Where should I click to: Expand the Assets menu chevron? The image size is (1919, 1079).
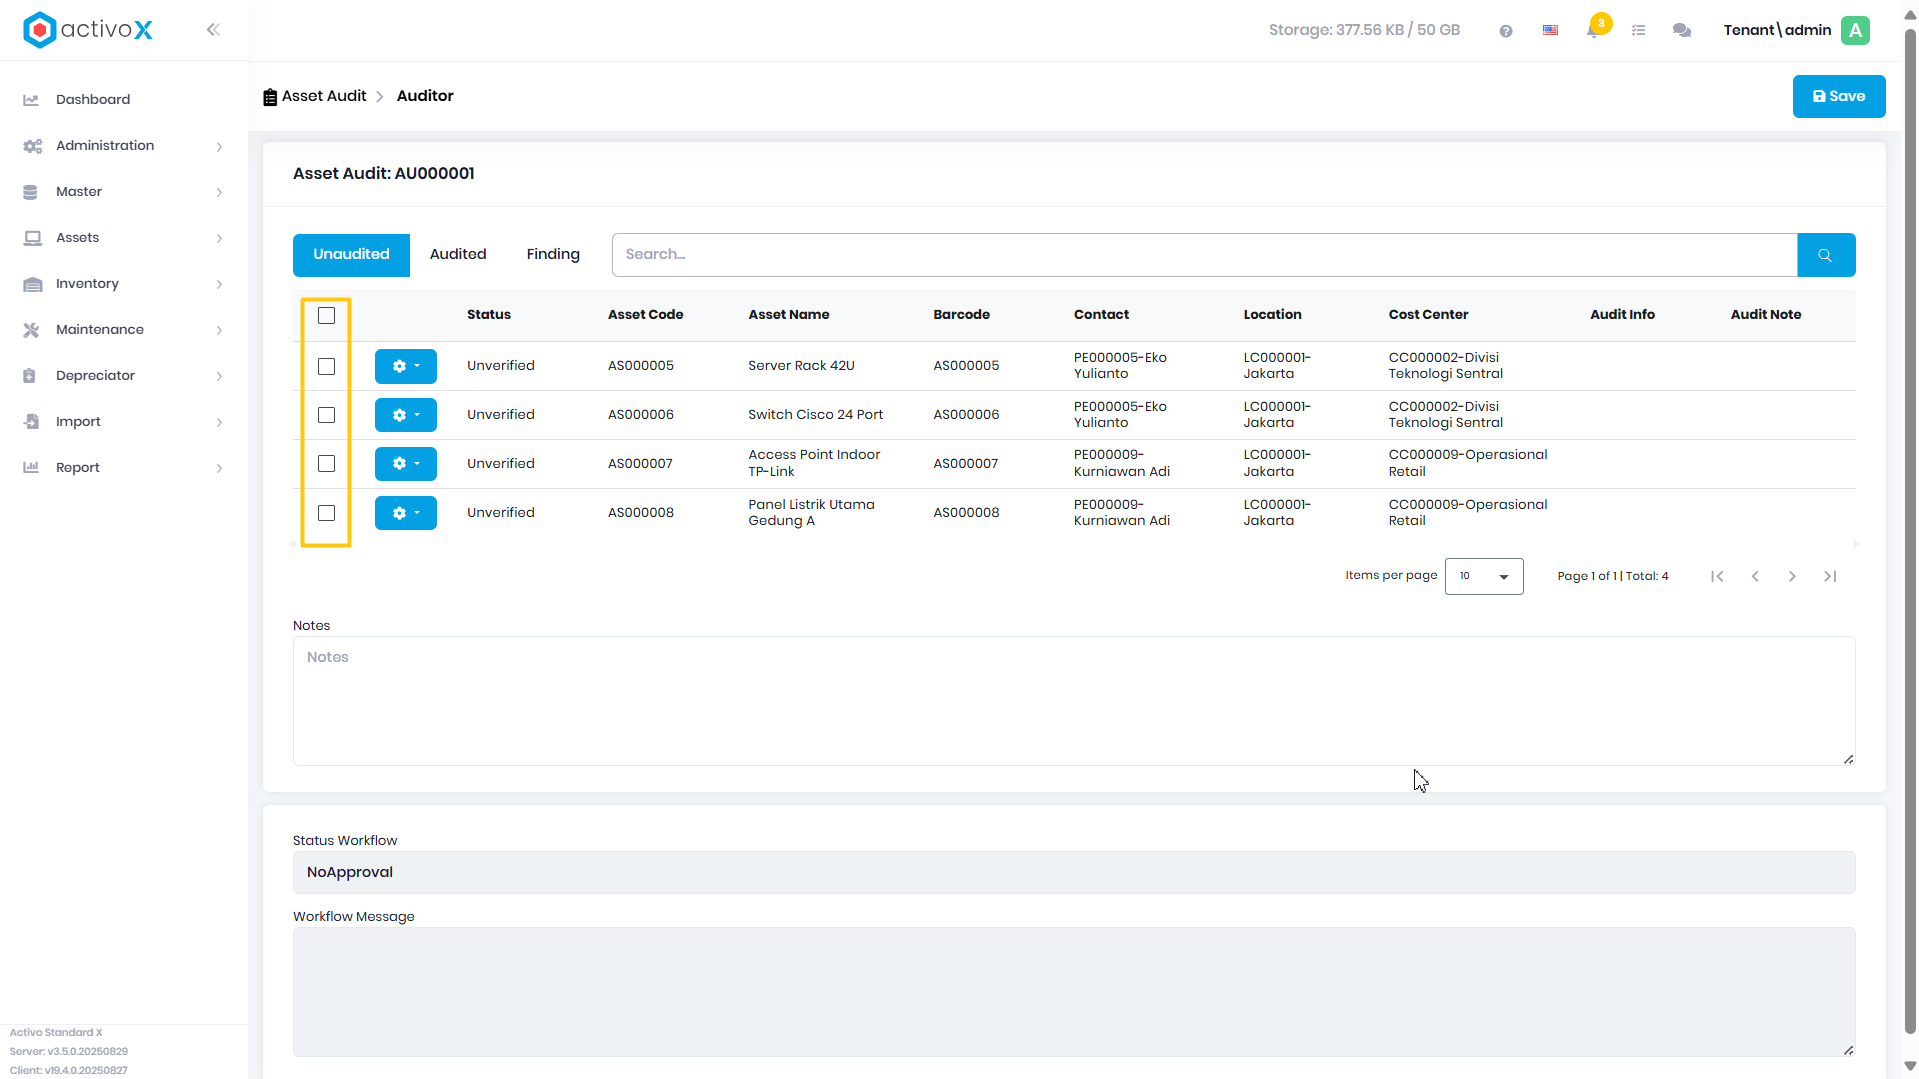pyautogui.click(x=219, y=239)
